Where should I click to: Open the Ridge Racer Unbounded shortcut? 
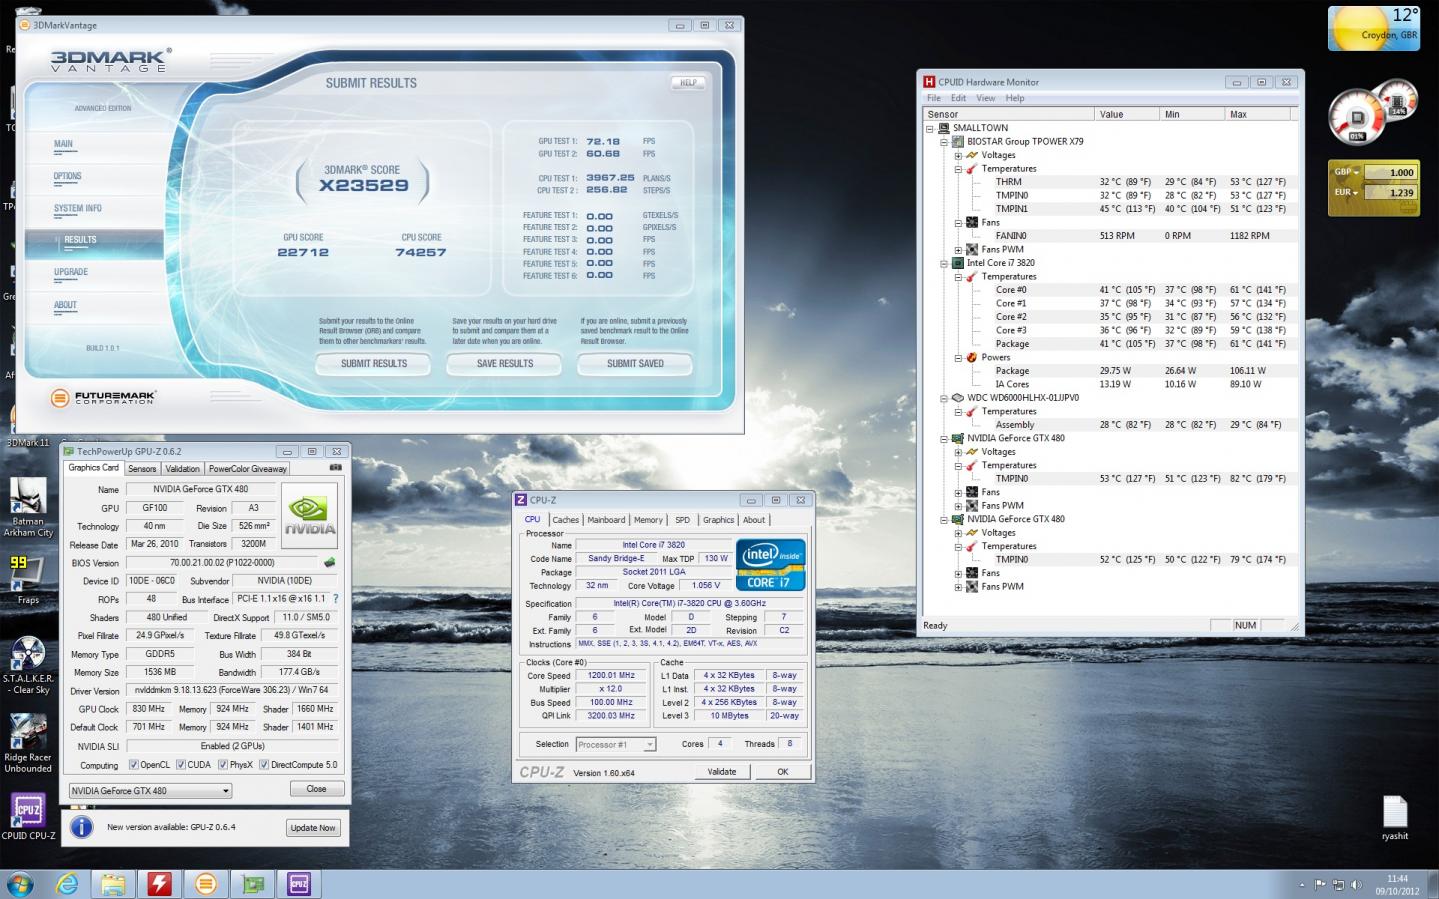(x=28, y=742)
